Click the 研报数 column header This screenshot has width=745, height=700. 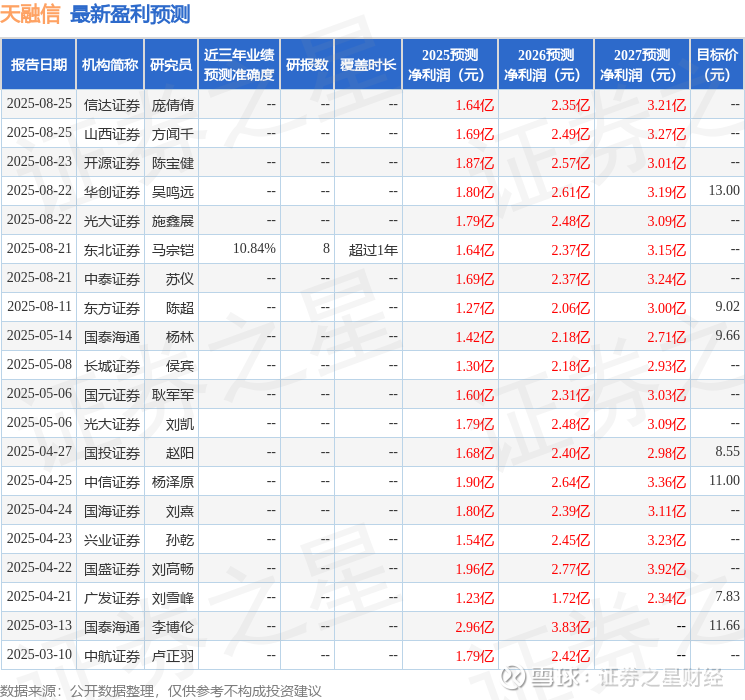point(307,64)
